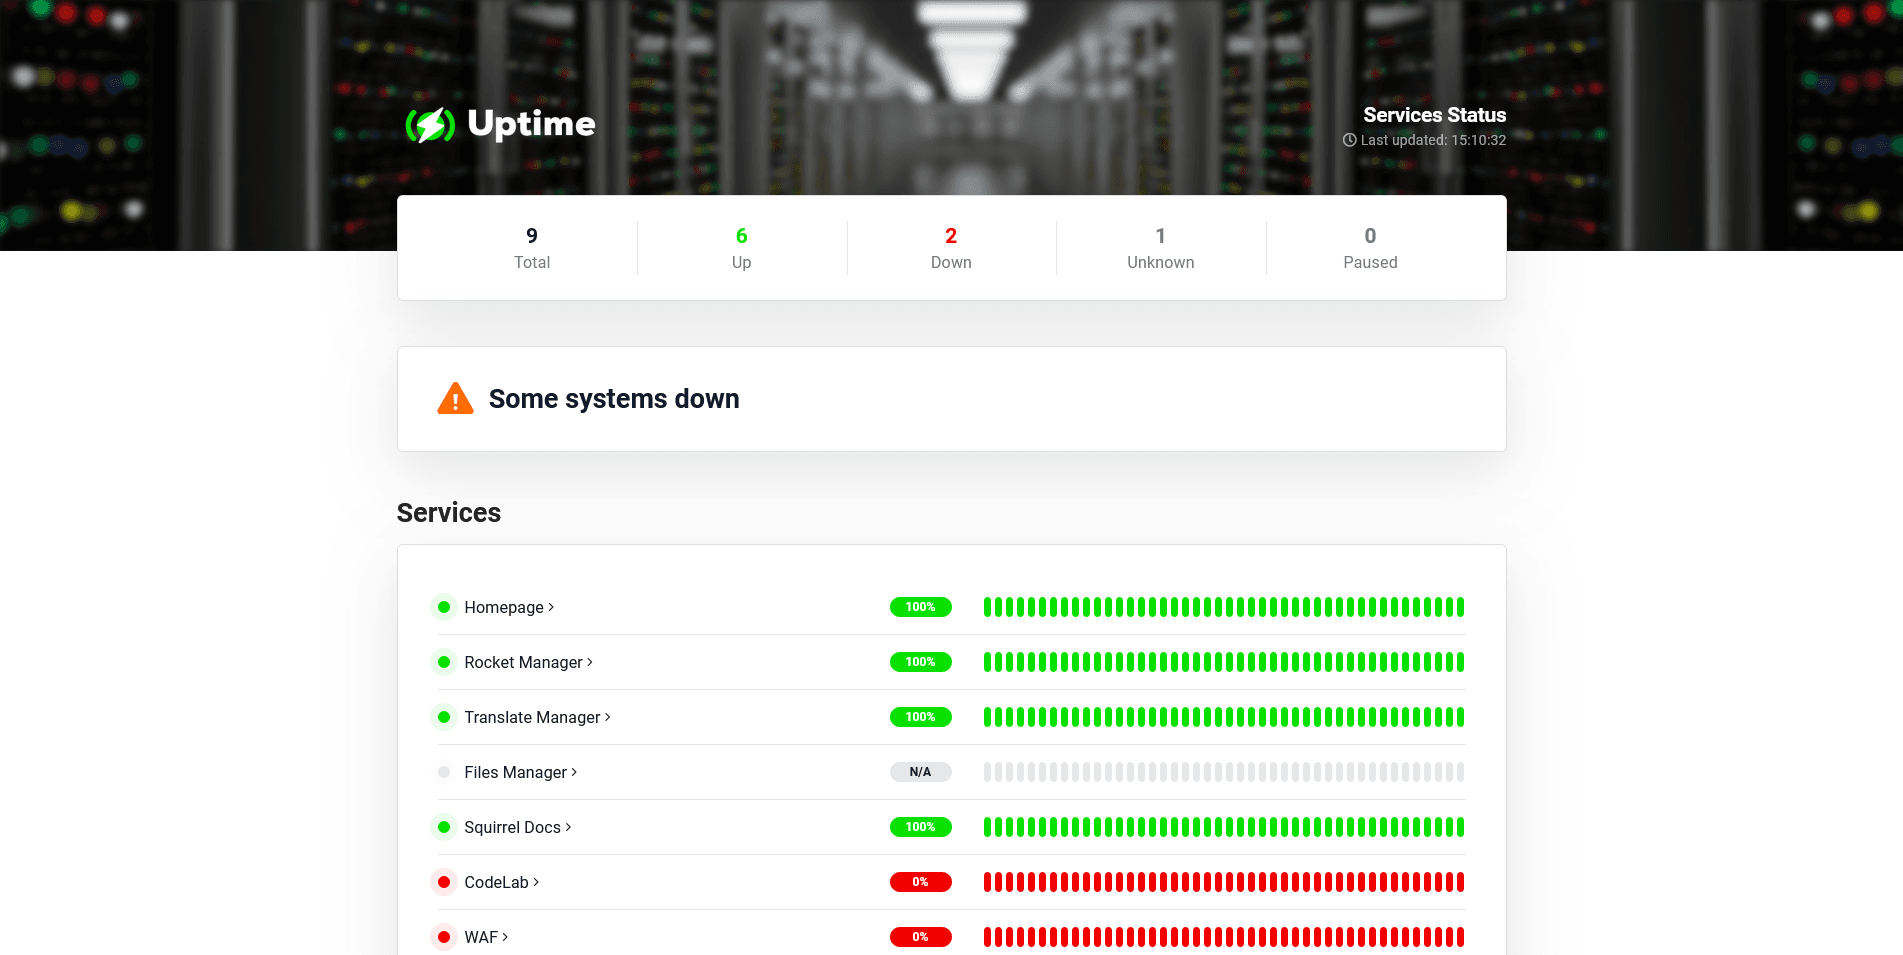Click the green status dot for Translate Manager

(444, 717)
